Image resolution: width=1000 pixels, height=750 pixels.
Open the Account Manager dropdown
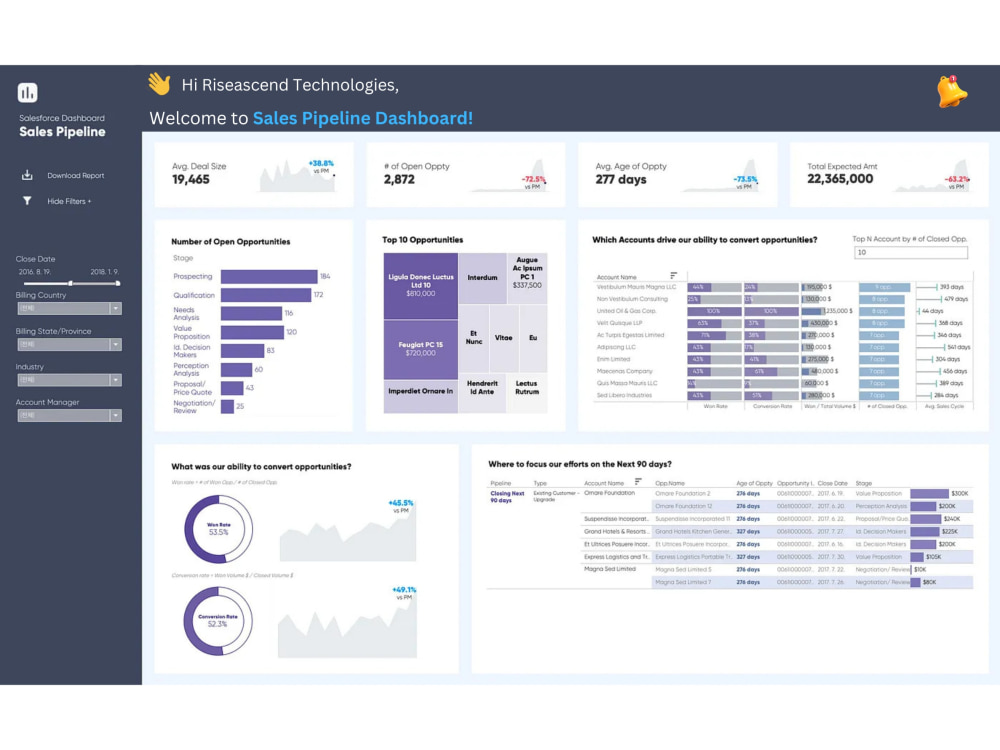click(68, 415)
